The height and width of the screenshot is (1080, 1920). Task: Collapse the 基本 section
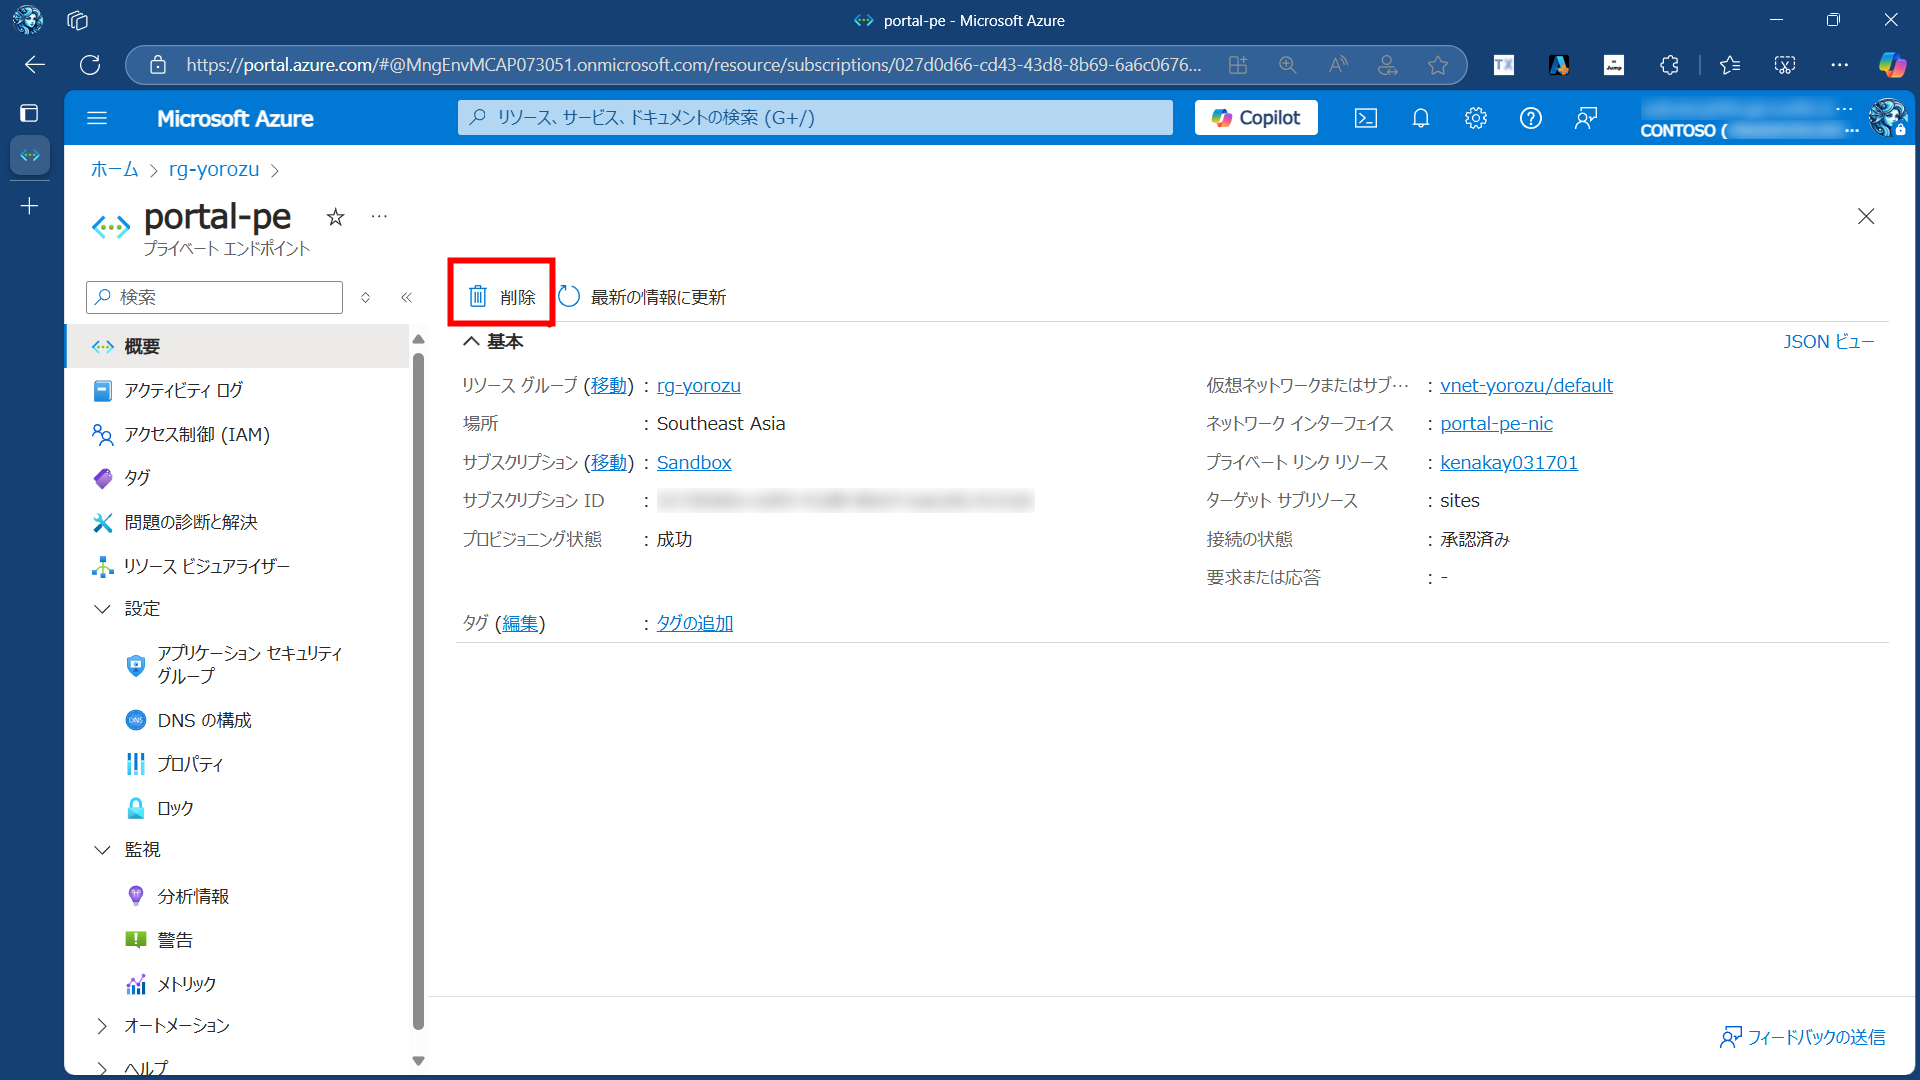[x=471, y=341]
